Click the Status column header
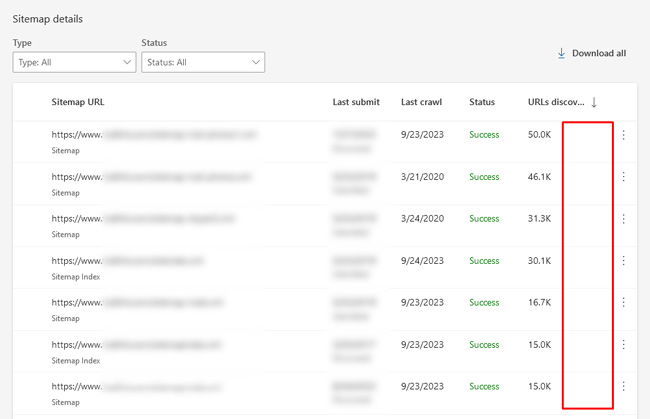Image resolution: width=650 pixels, height=419 pixels. point(482,102)
